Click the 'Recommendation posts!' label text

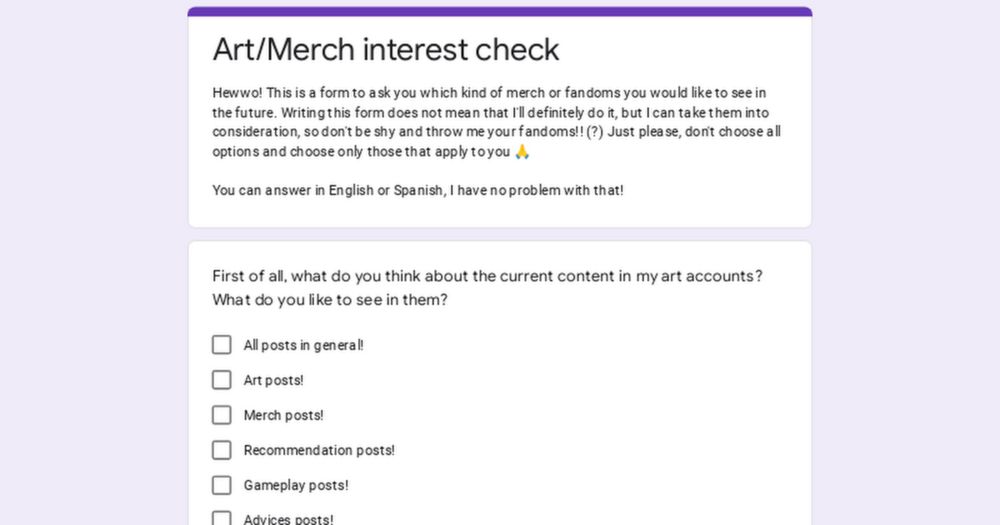point(319,450)
